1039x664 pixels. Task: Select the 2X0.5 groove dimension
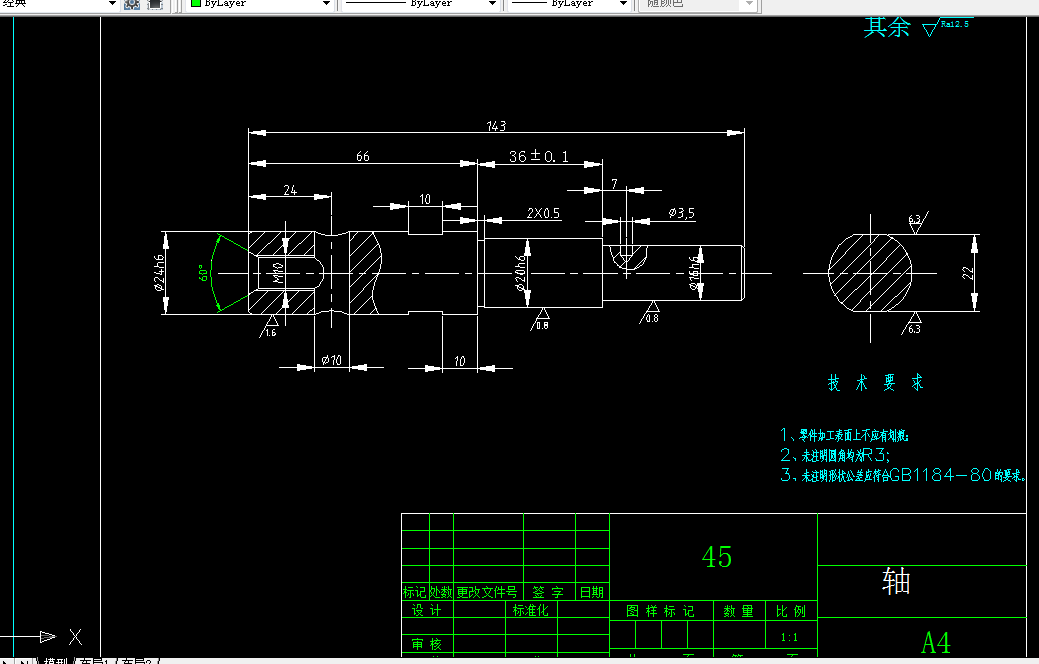coord(543,213)
